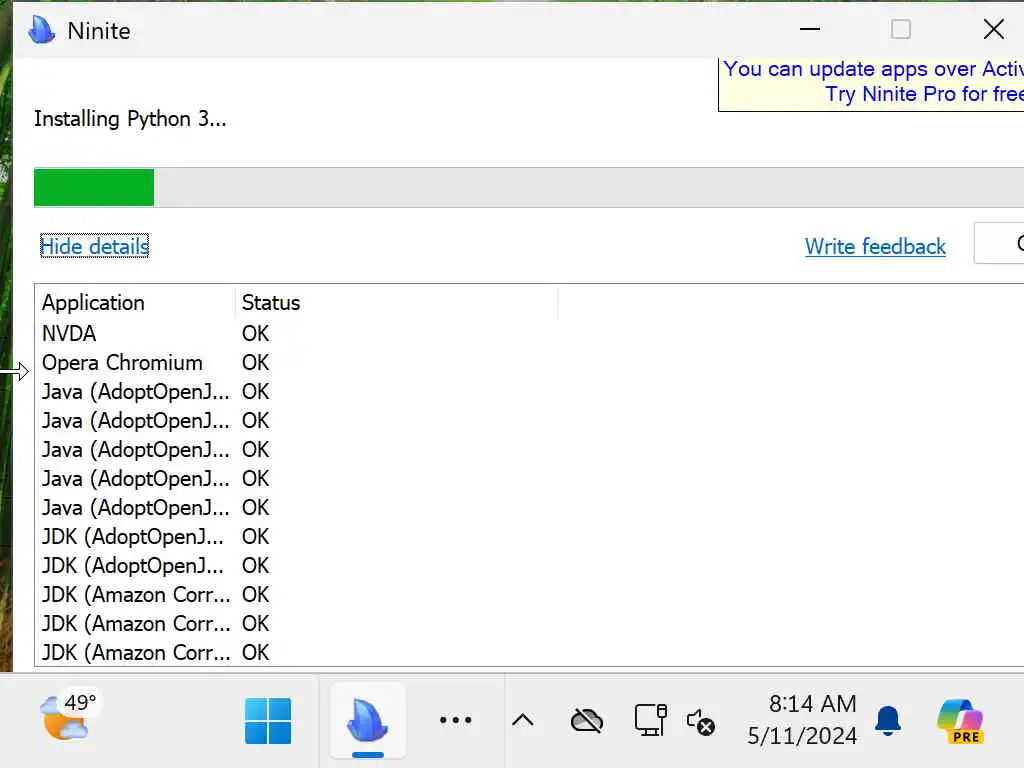Click the Application column header
The width and height of the screenshot is (1024, 768).
coord(135,302)
